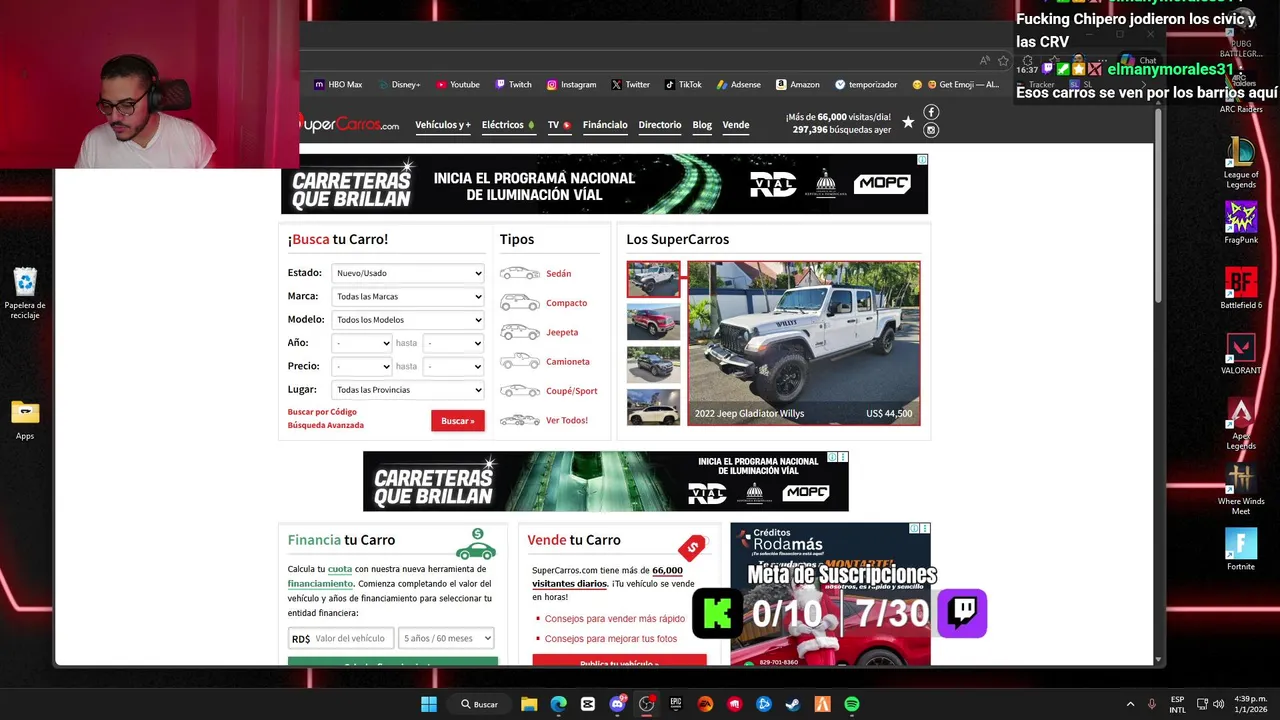Open the HBO Max bookmark

(x=338, y=85)
